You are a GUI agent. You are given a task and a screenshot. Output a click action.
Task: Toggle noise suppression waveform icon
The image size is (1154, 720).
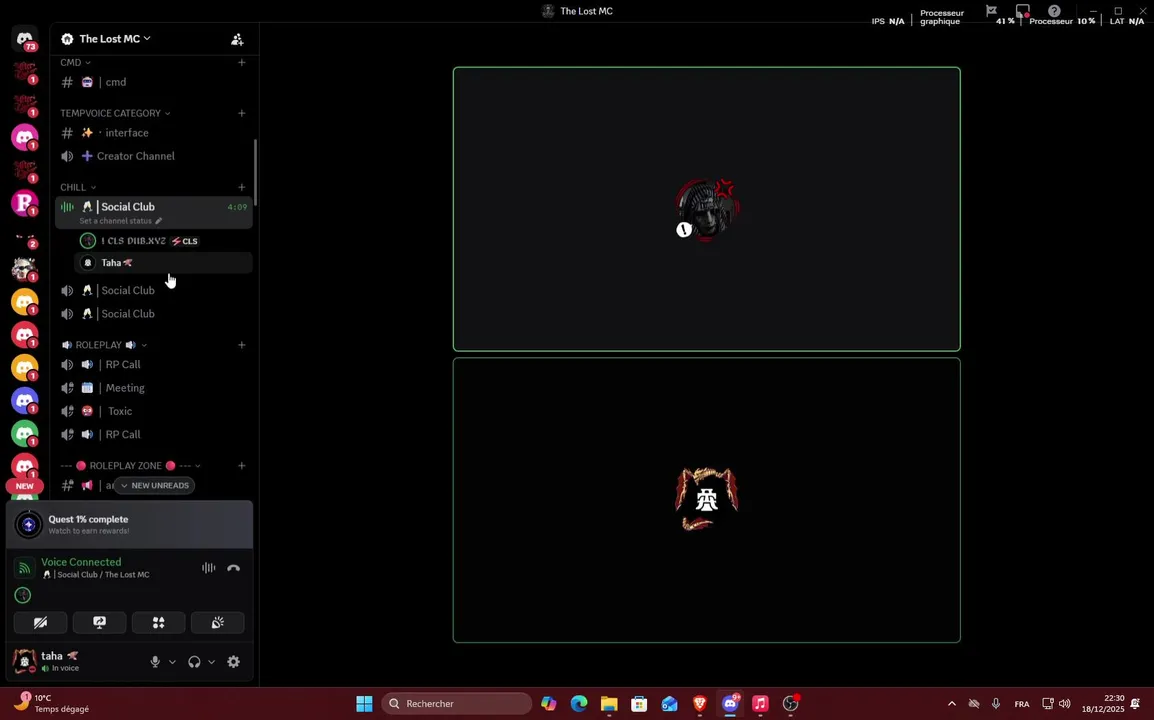click(209, 568)
